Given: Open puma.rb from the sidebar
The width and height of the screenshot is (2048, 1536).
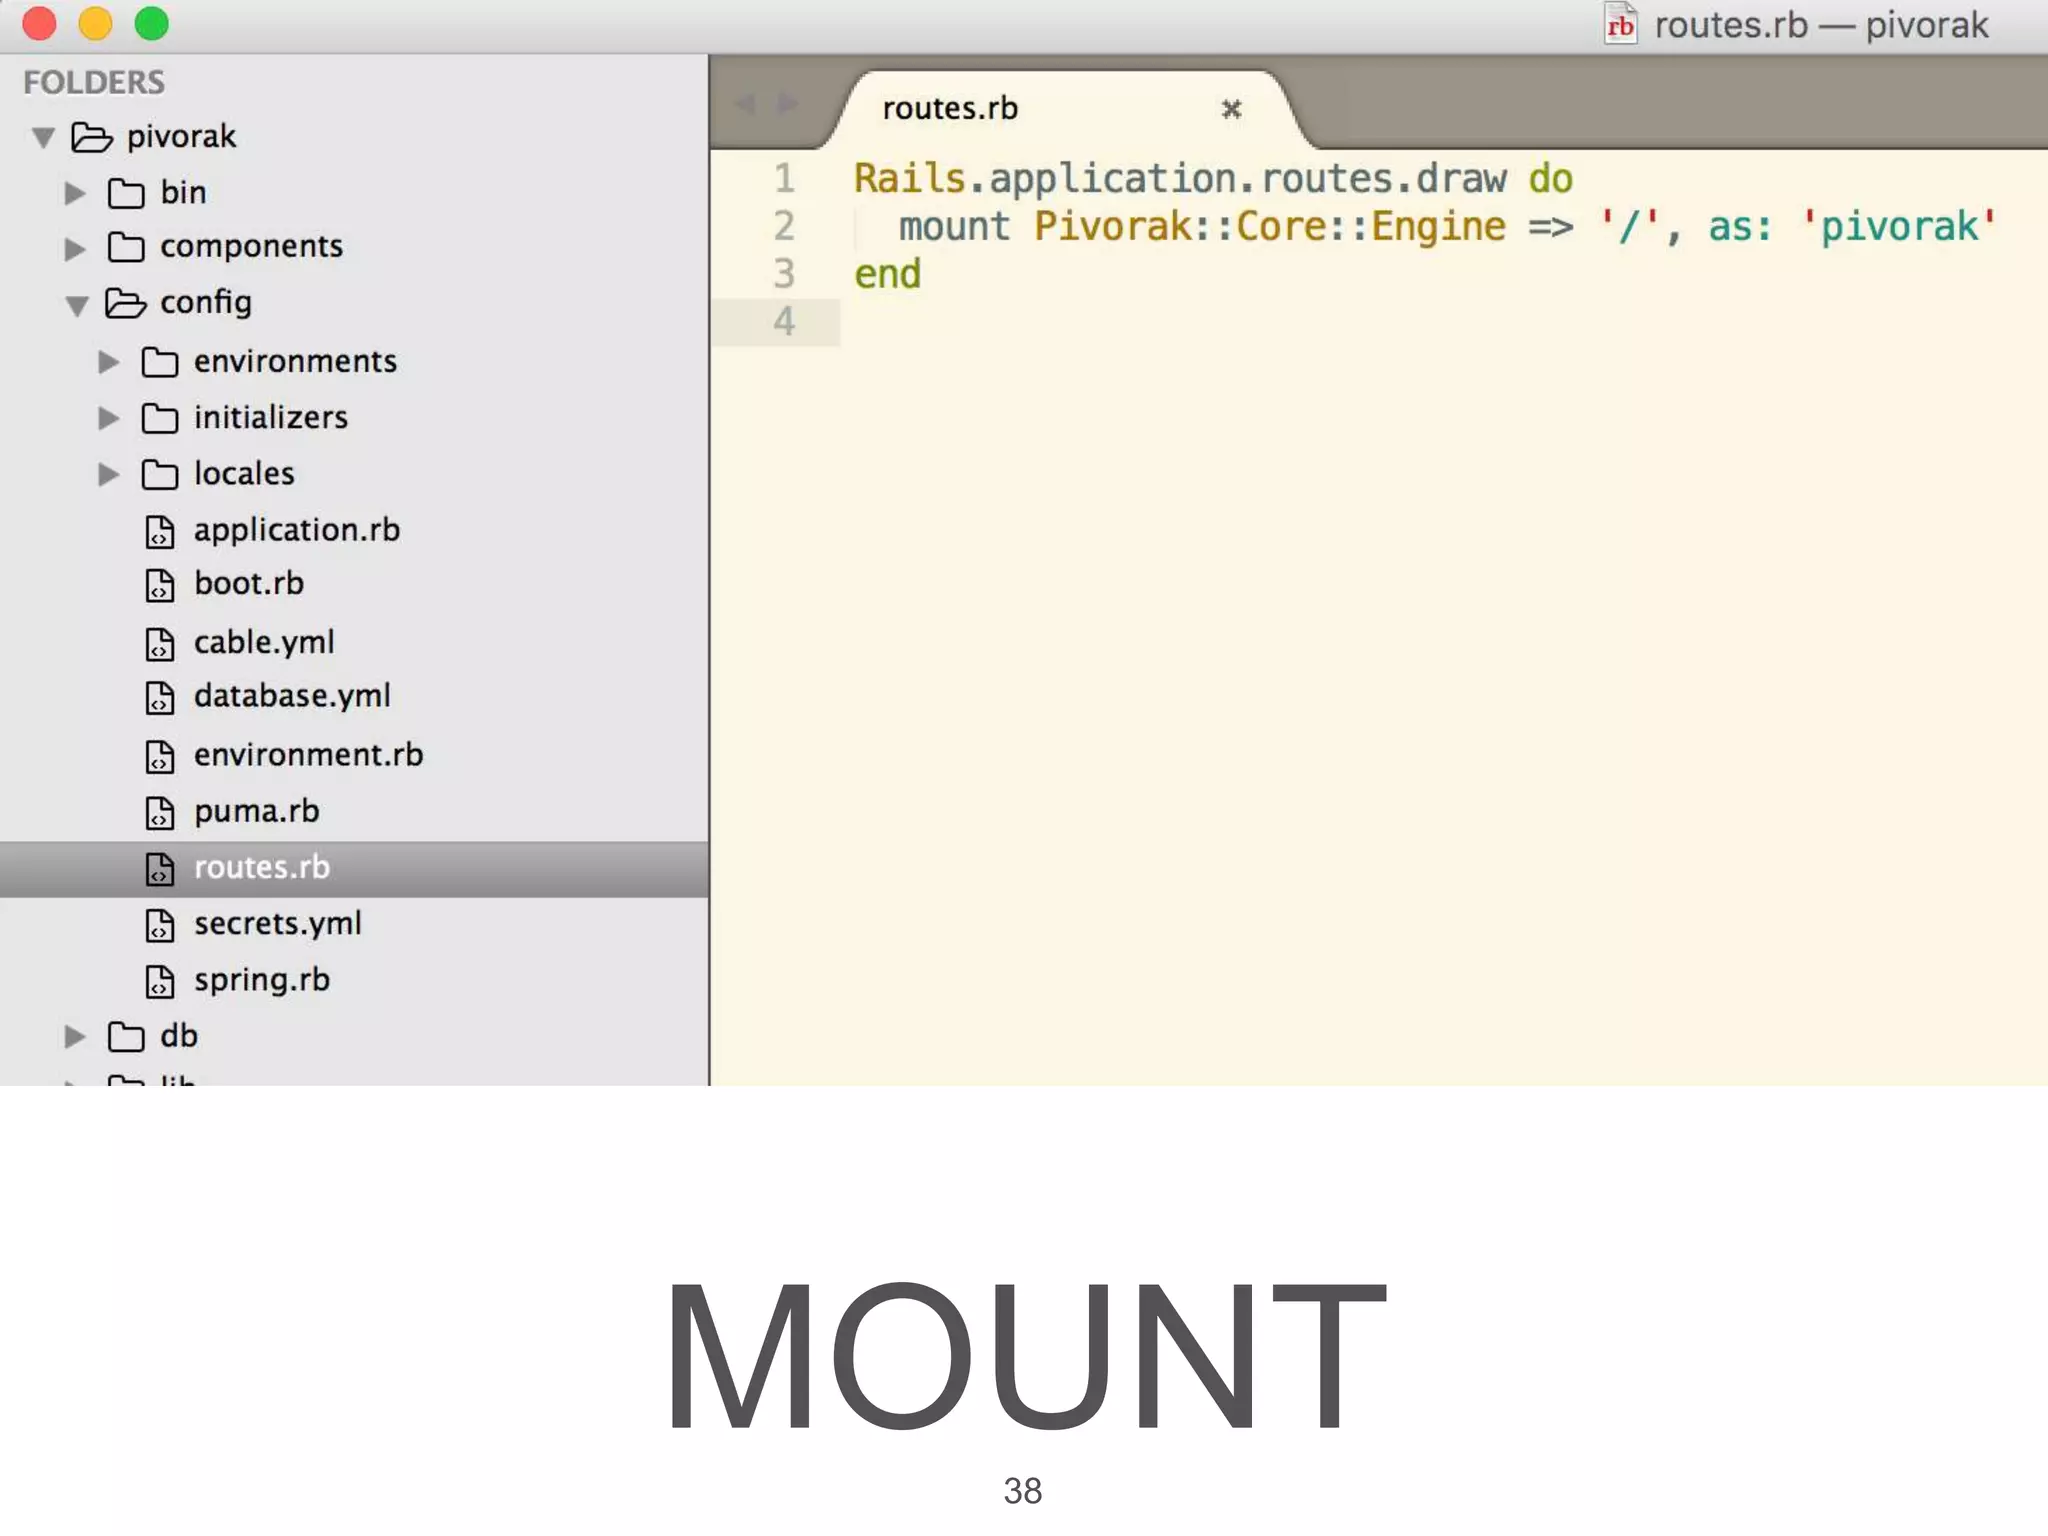Looking at the screenshot, I should [x=257, y=811].
